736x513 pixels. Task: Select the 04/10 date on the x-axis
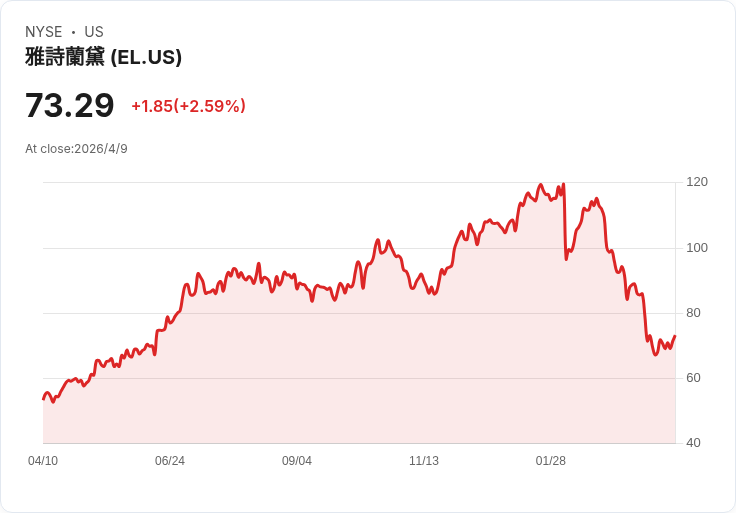coord(43,461)
